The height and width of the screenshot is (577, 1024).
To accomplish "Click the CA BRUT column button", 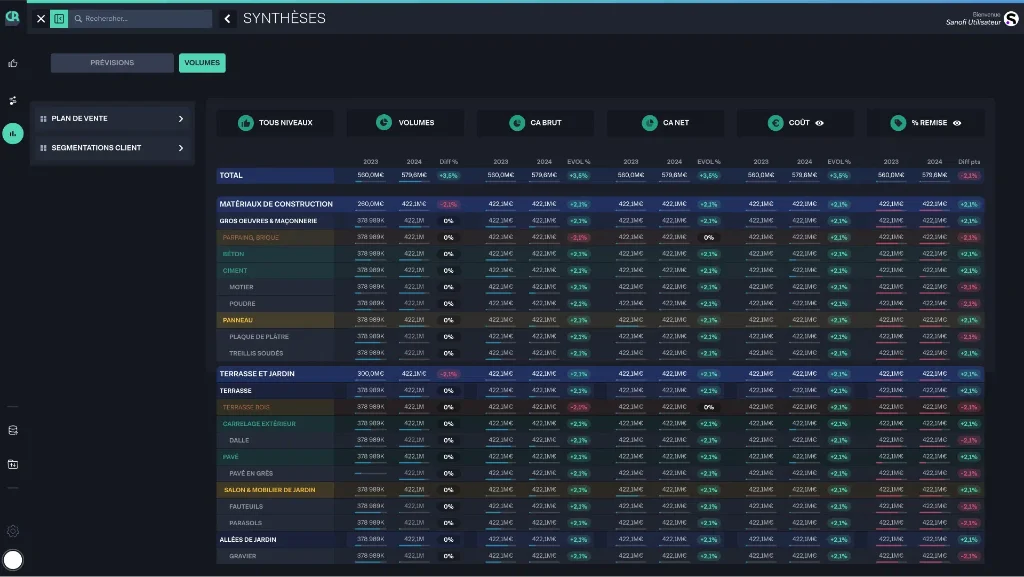I will click(536, 123).
